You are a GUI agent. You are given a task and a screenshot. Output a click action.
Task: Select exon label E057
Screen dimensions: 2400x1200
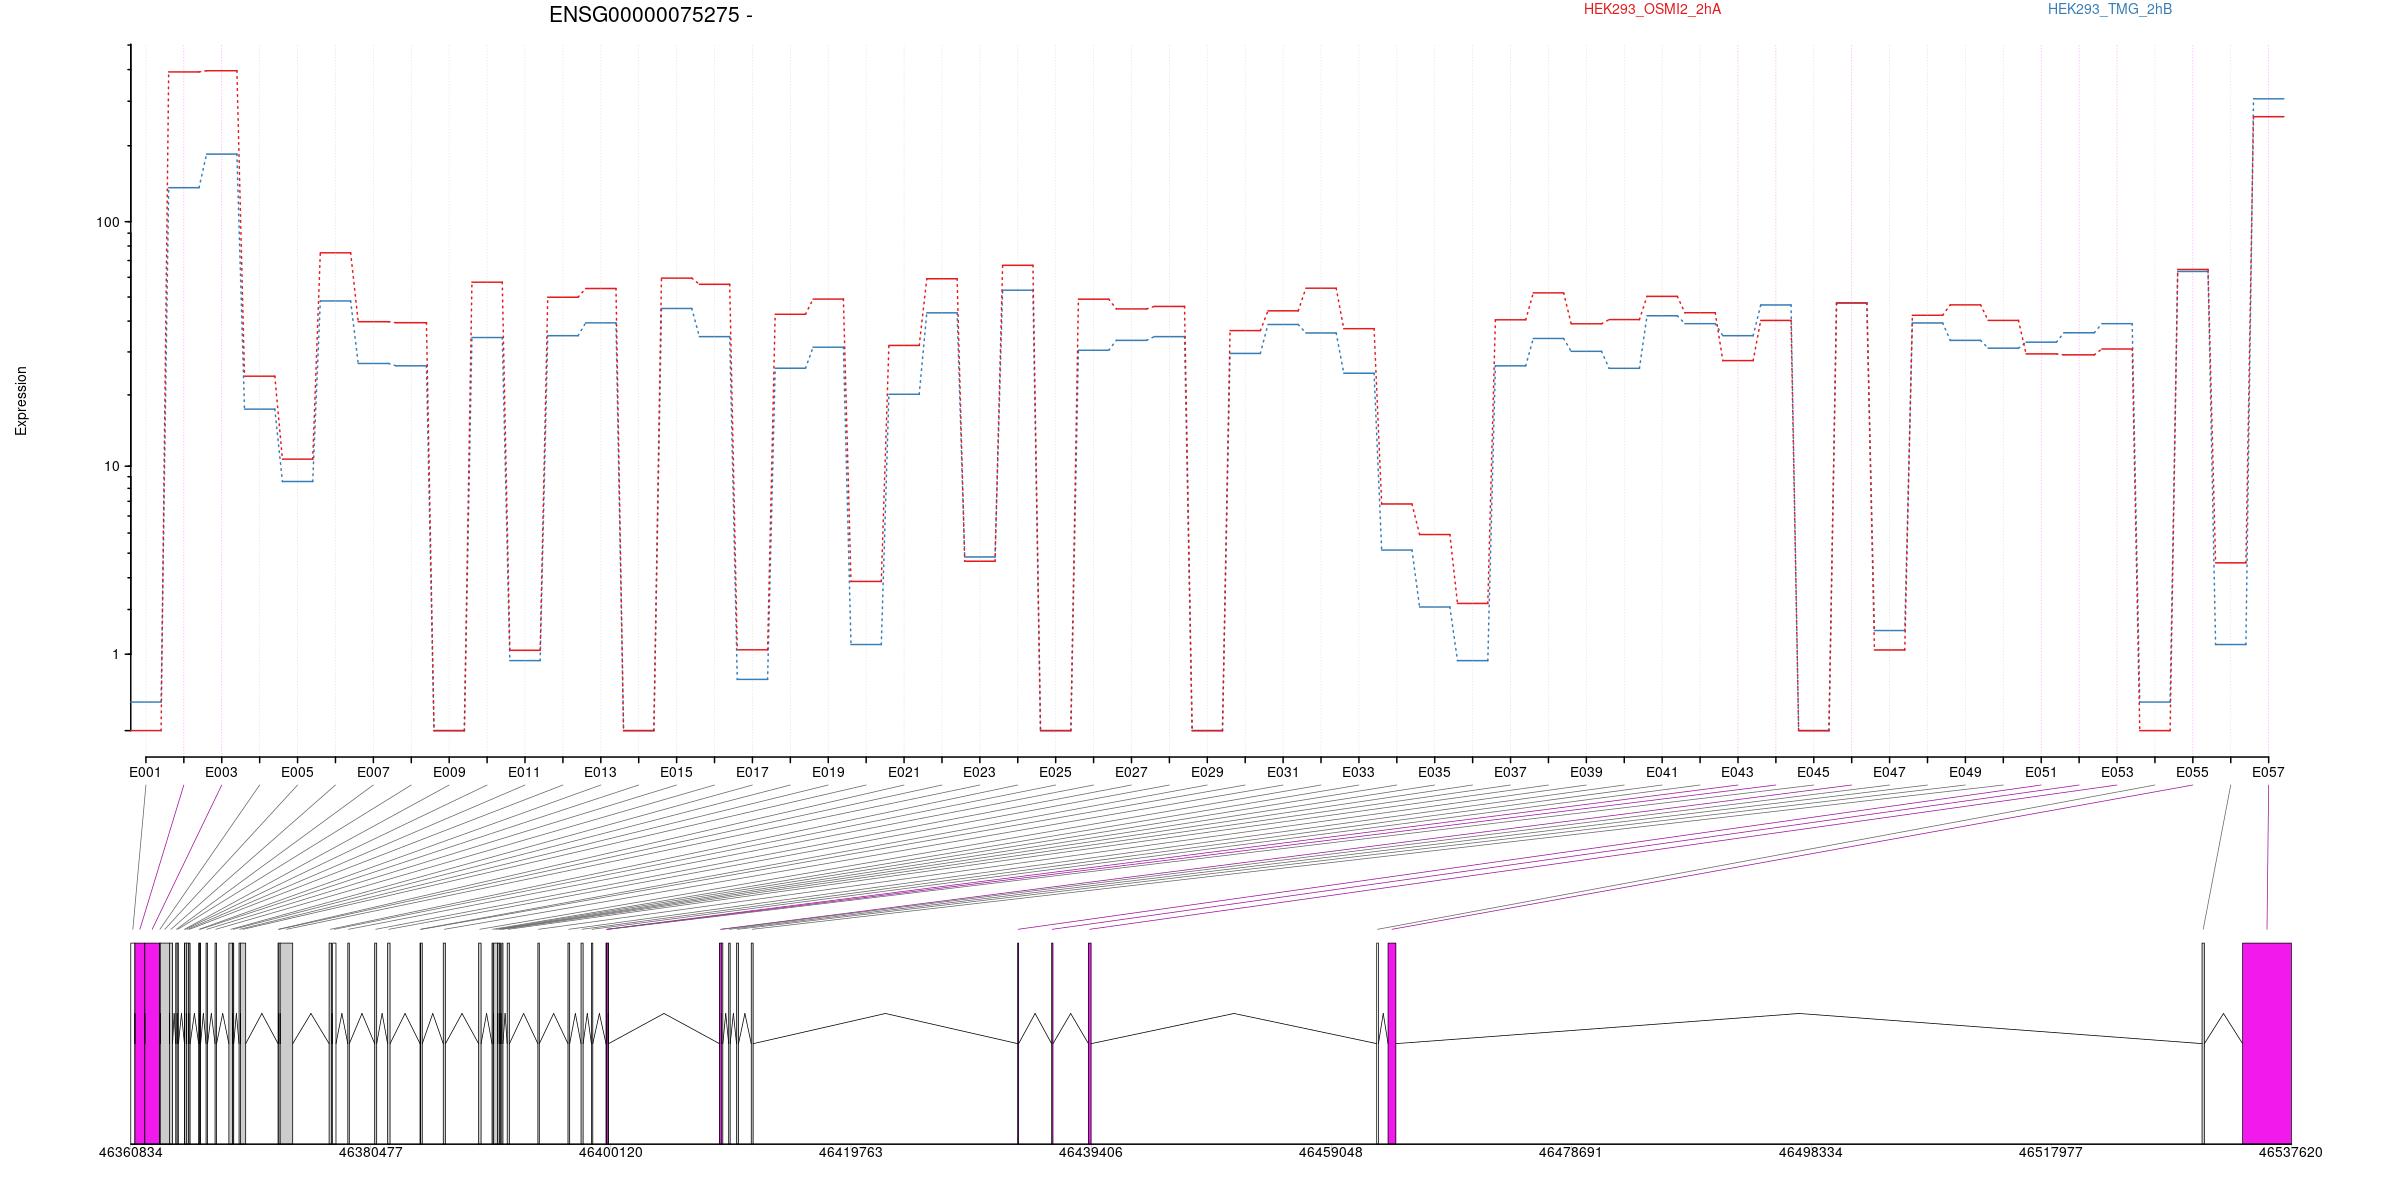2268,772
